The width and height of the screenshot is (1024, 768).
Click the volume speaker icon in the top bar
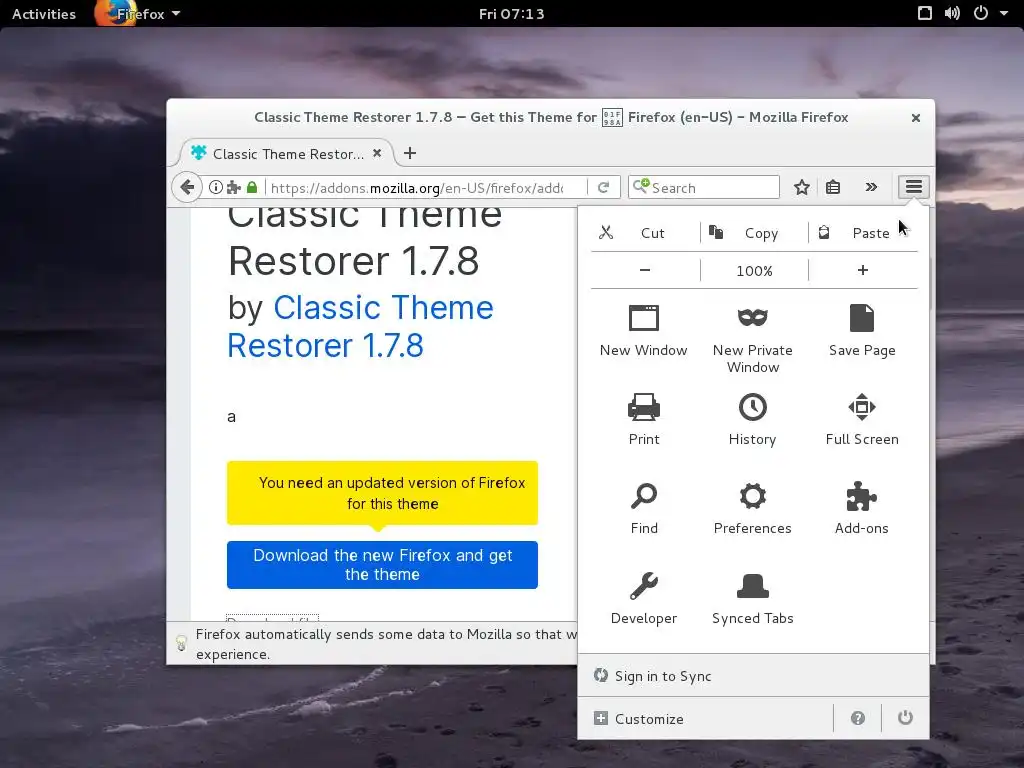(x=952, y=14)
